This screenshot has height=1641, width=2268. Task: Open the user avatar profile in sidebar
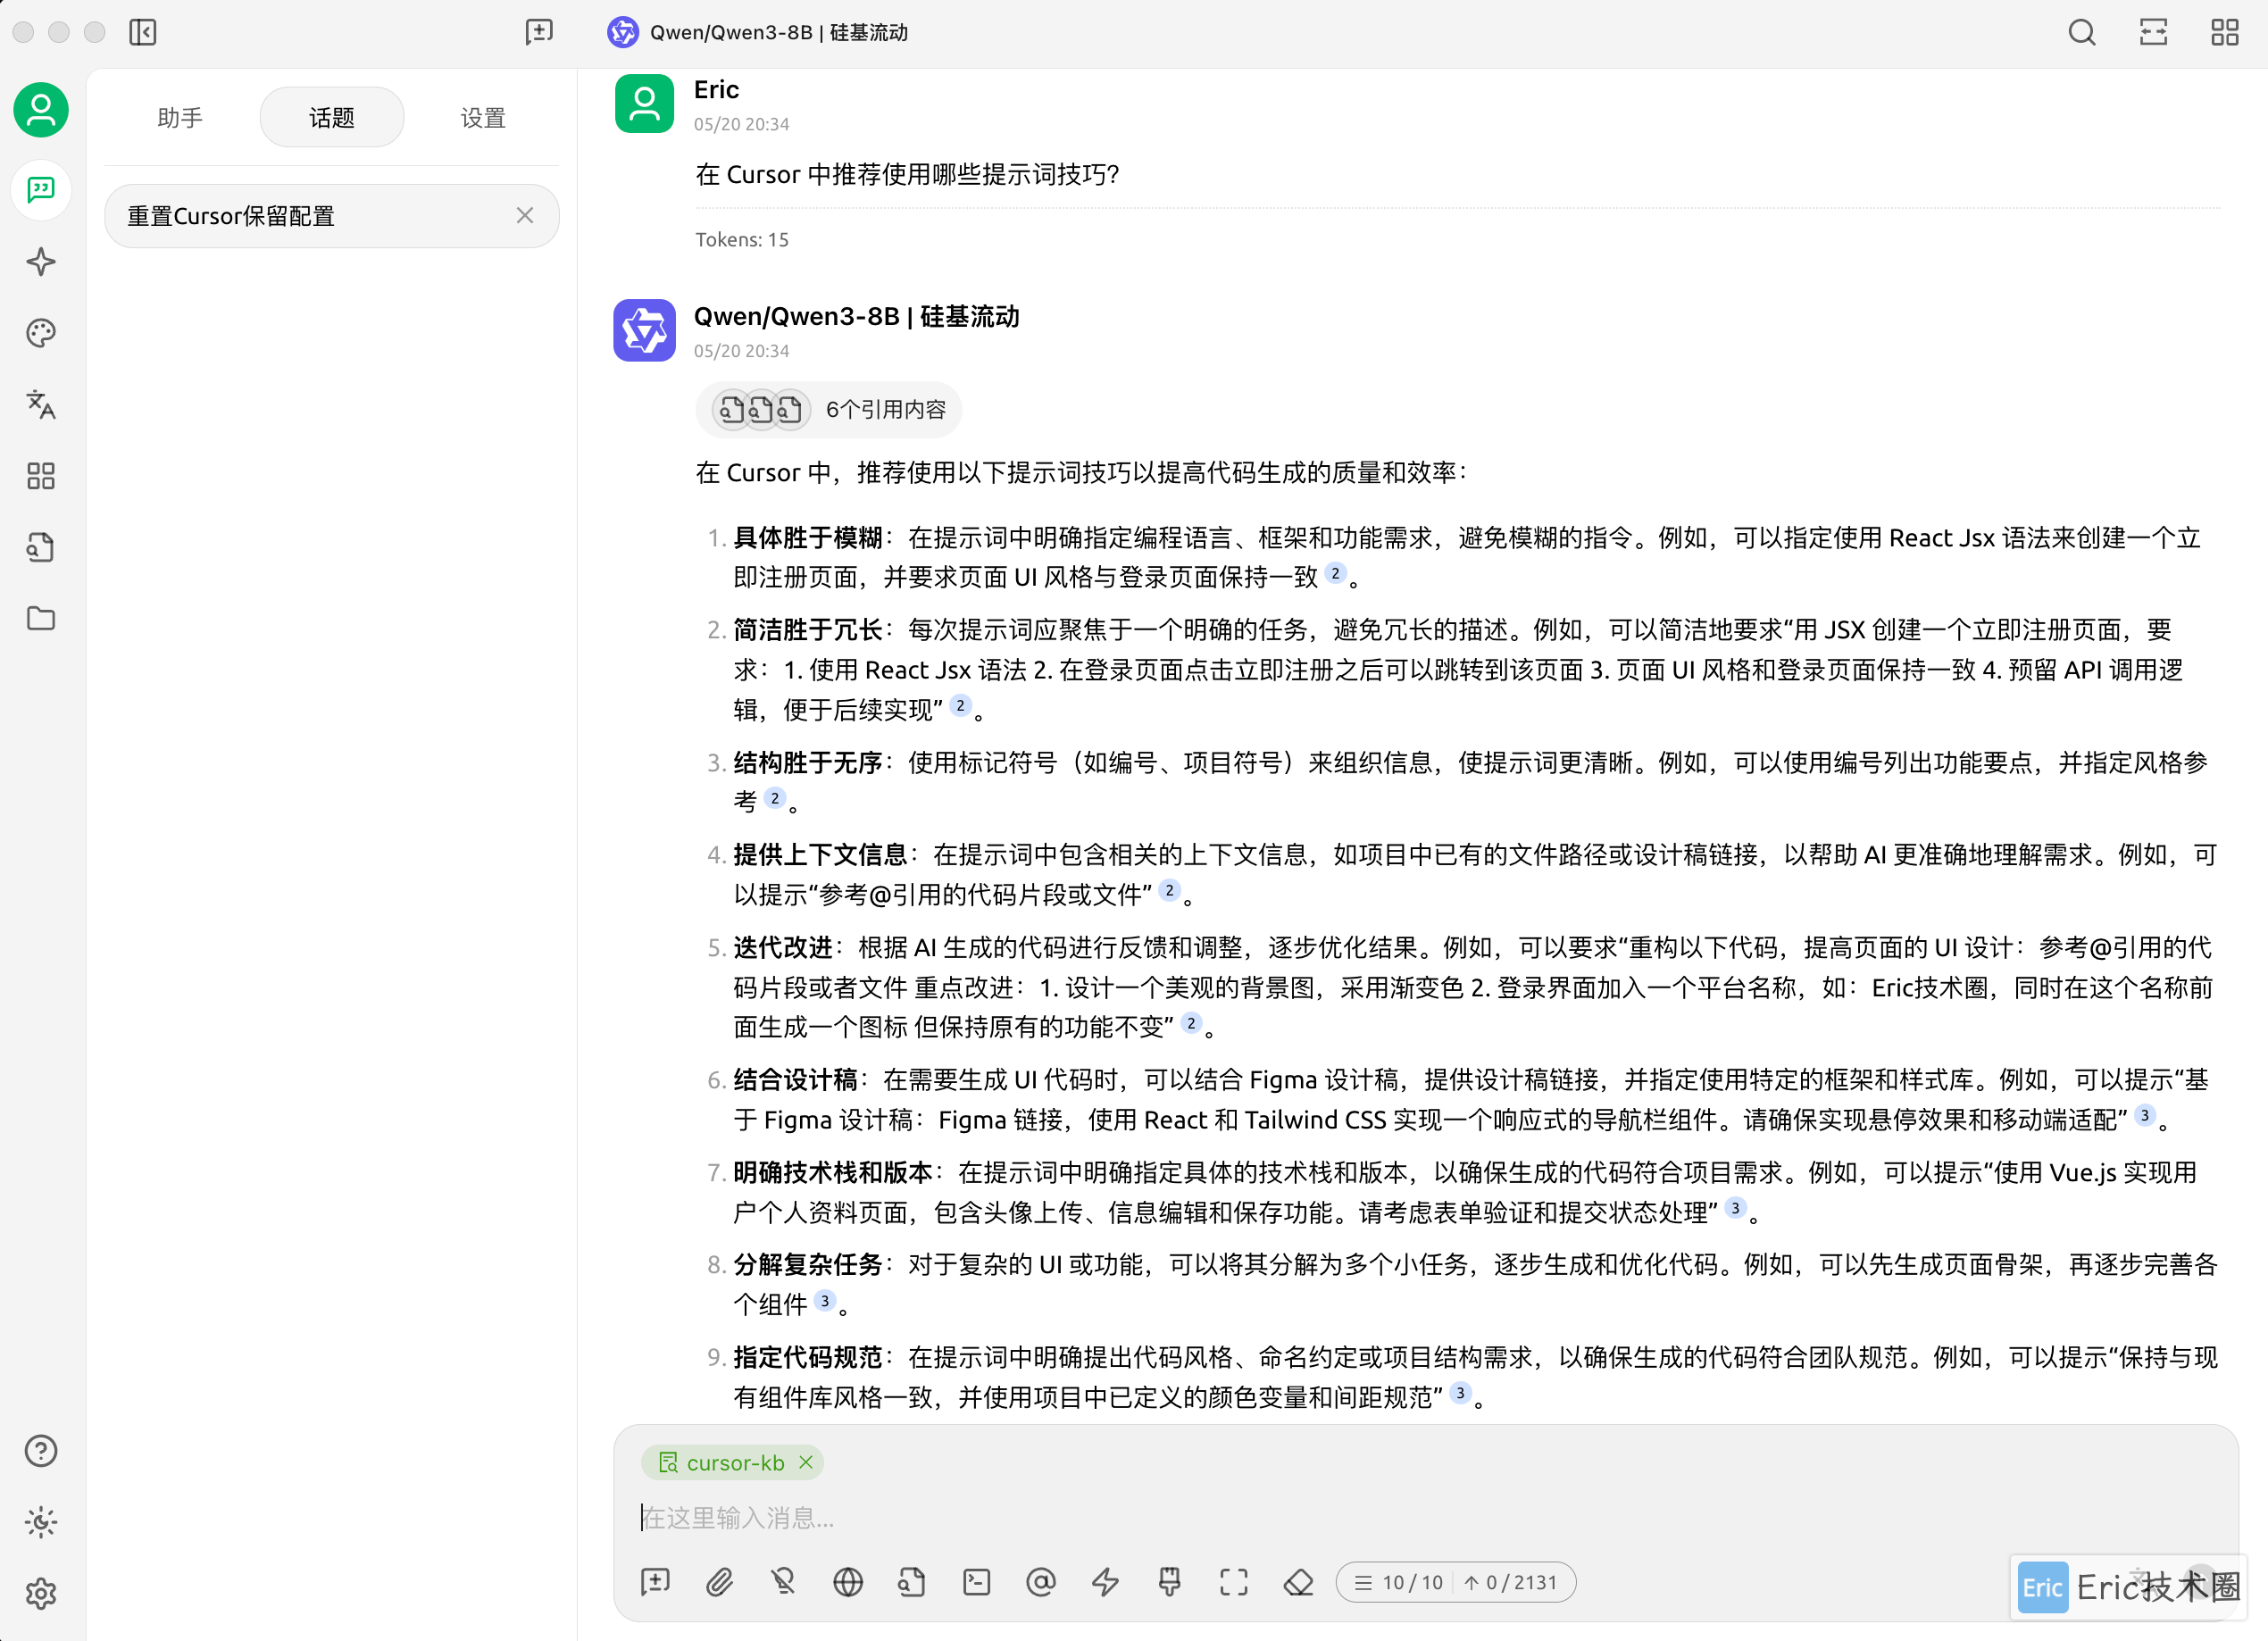(41, 109)
